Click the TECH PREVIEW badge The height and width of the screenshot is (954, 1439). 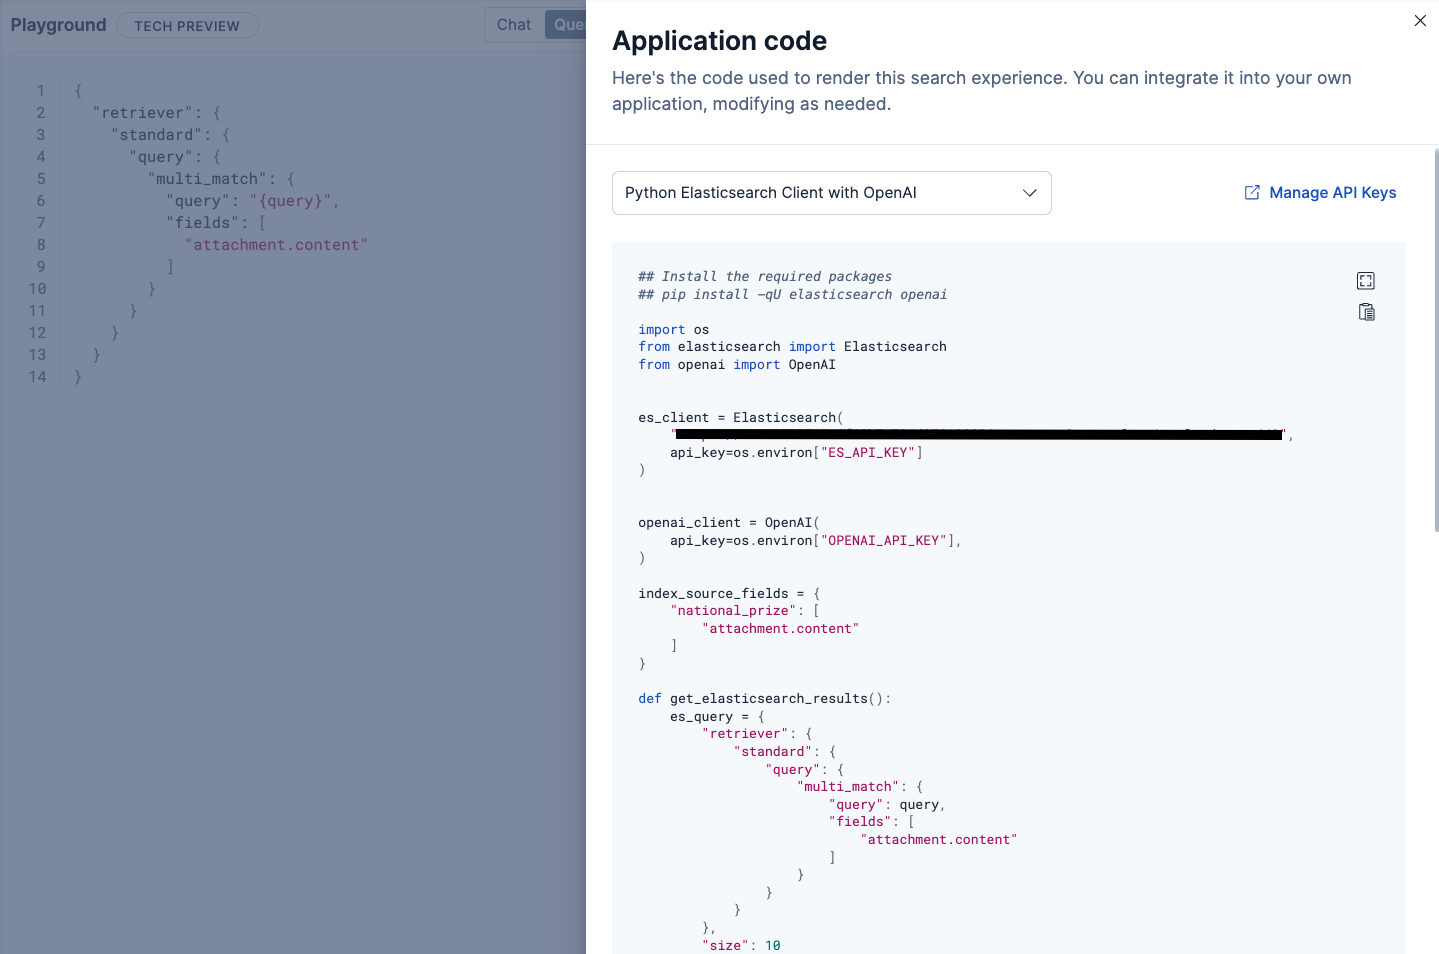click(187, 26)
